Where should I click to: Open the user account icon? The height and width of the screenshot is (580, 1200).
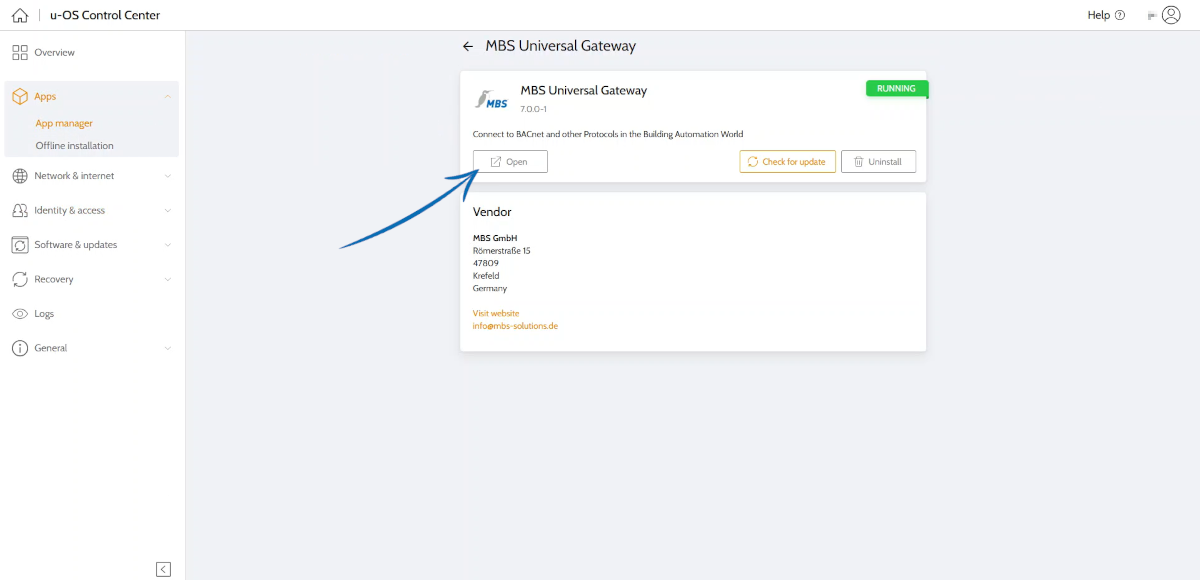[1171, 15]
